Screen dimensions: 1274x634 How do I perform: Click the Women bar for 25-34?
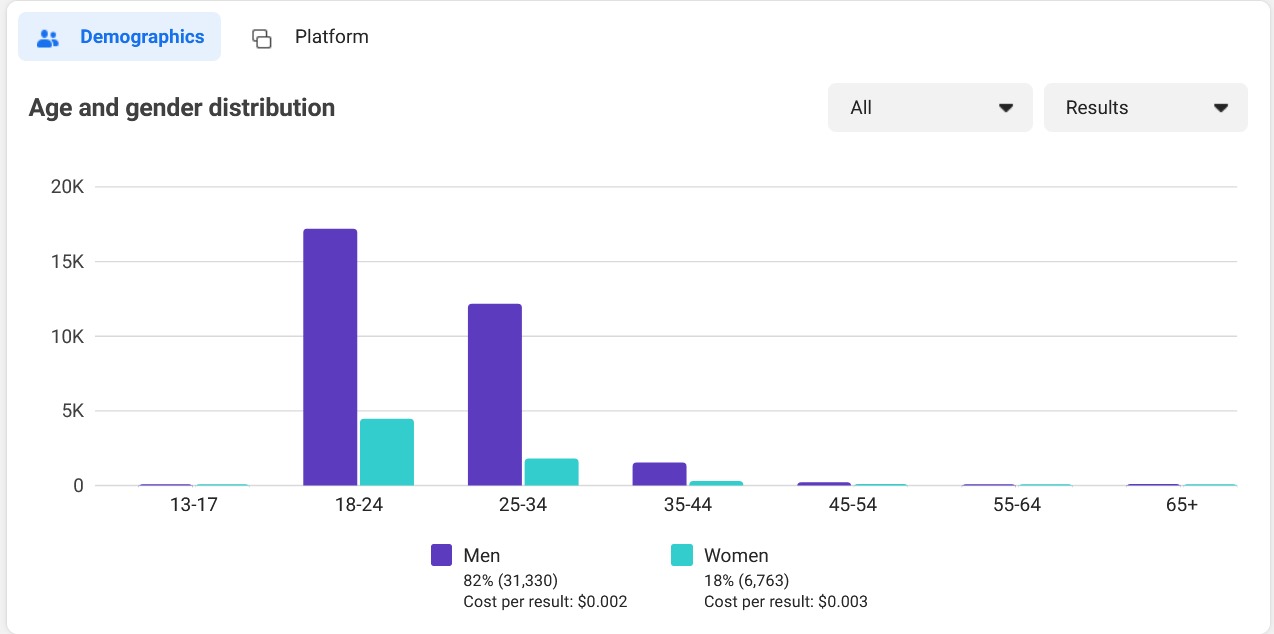pyautogui.click(x=552, y=472)
